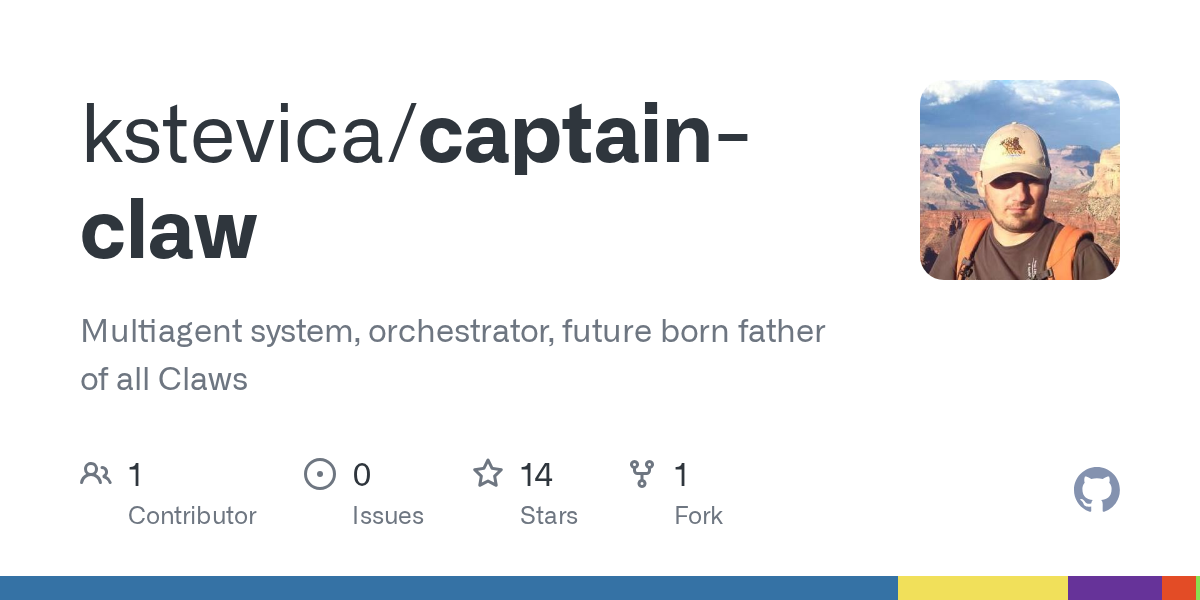Click the orange language bar segment

point(1179,588)
